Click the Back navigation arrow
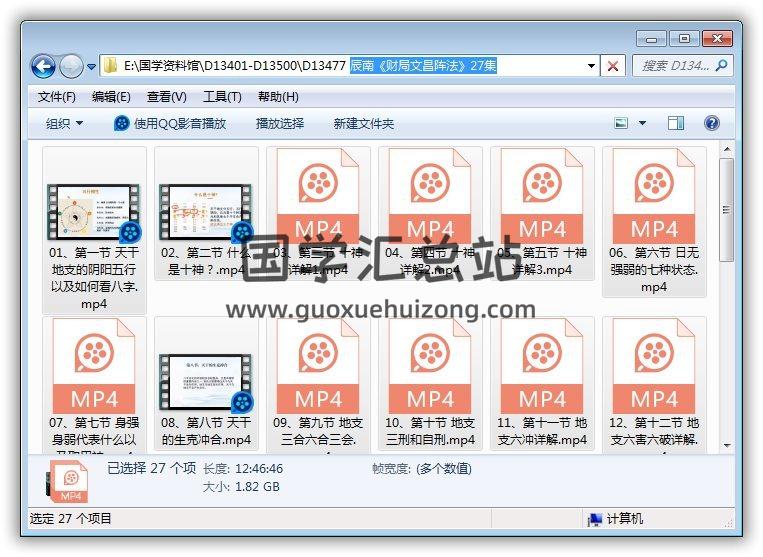The width and height of the screenshot is (763, 557). tap(43, 66)
